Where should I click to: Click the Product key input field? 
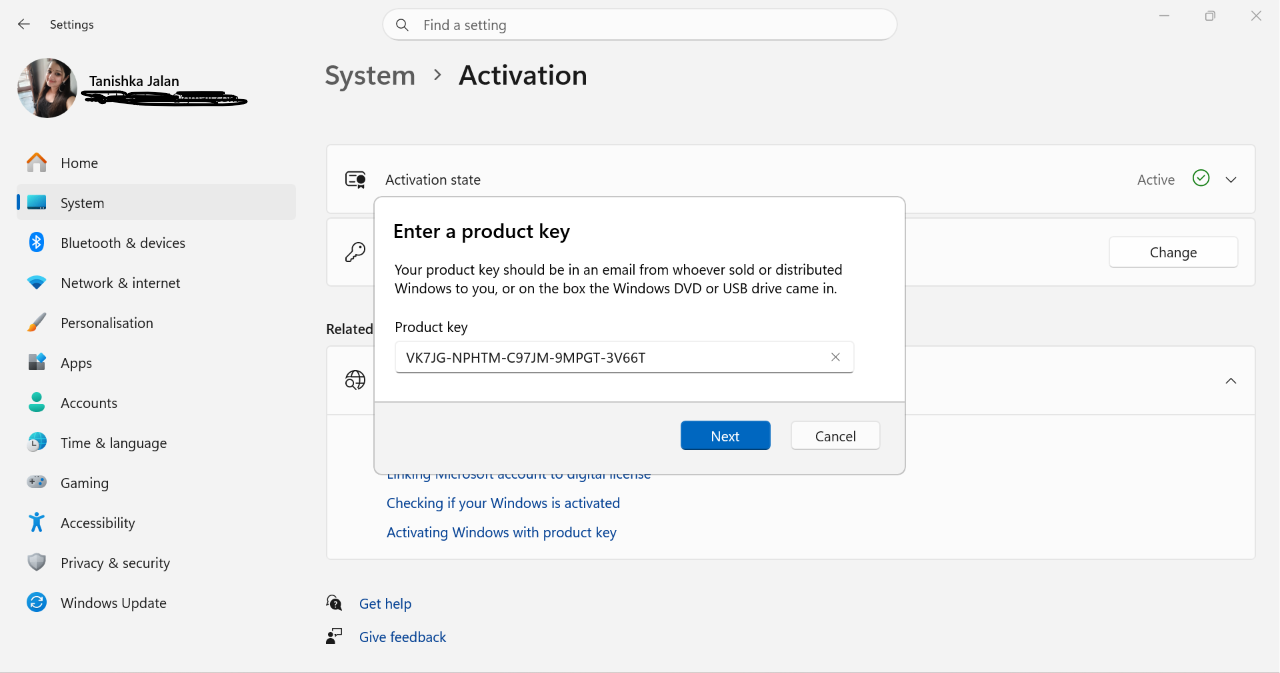[624, 357]
